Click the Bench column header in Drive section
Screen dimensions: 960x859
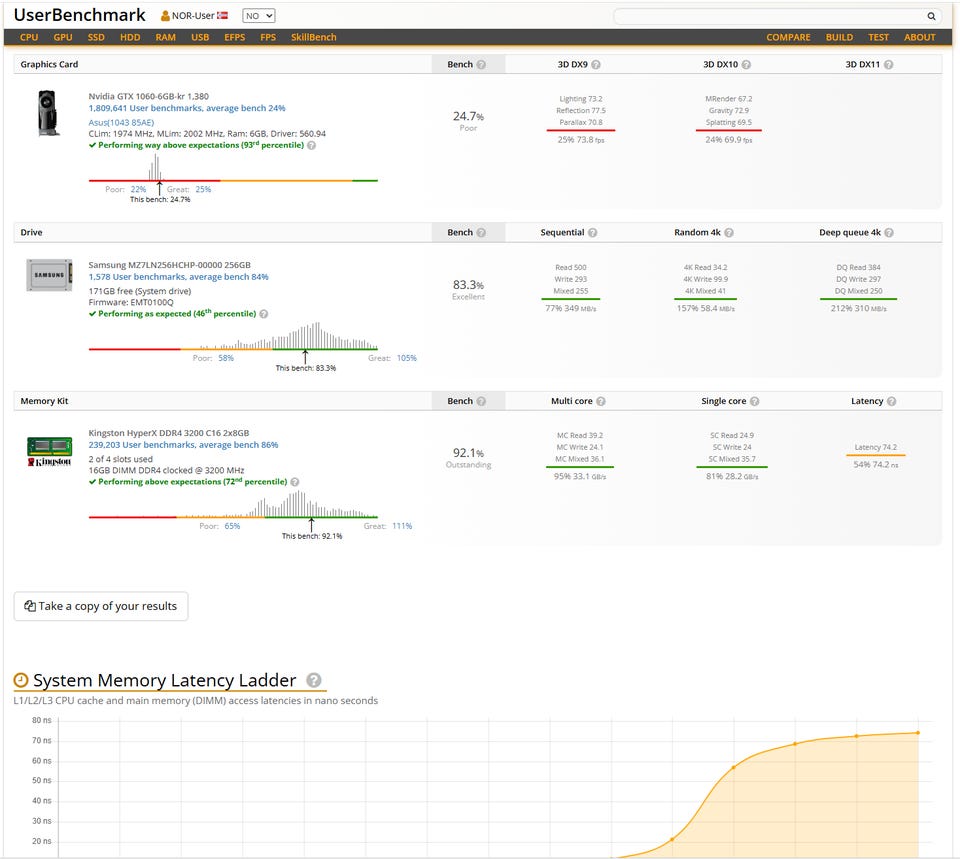(468, 233)
